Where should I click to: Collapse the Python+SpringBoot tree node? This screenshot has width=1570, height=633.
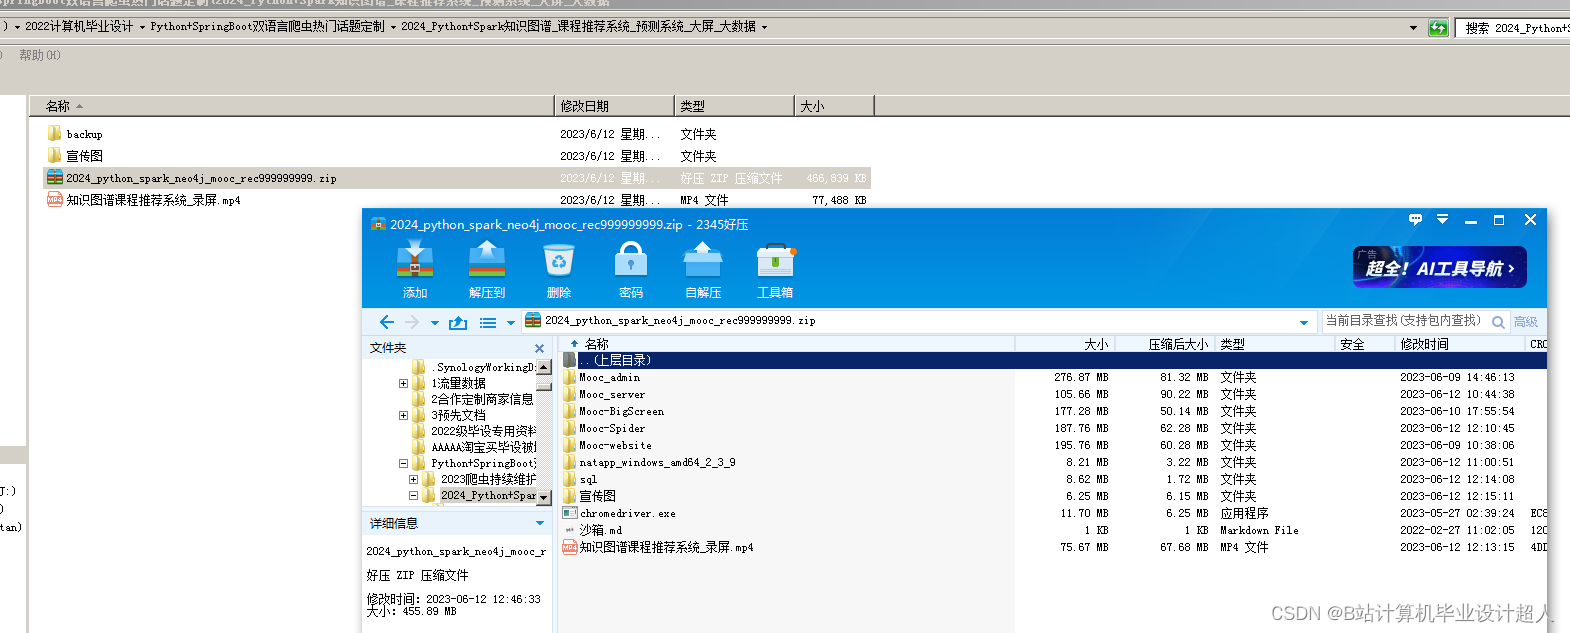click(x=403, y=463)
